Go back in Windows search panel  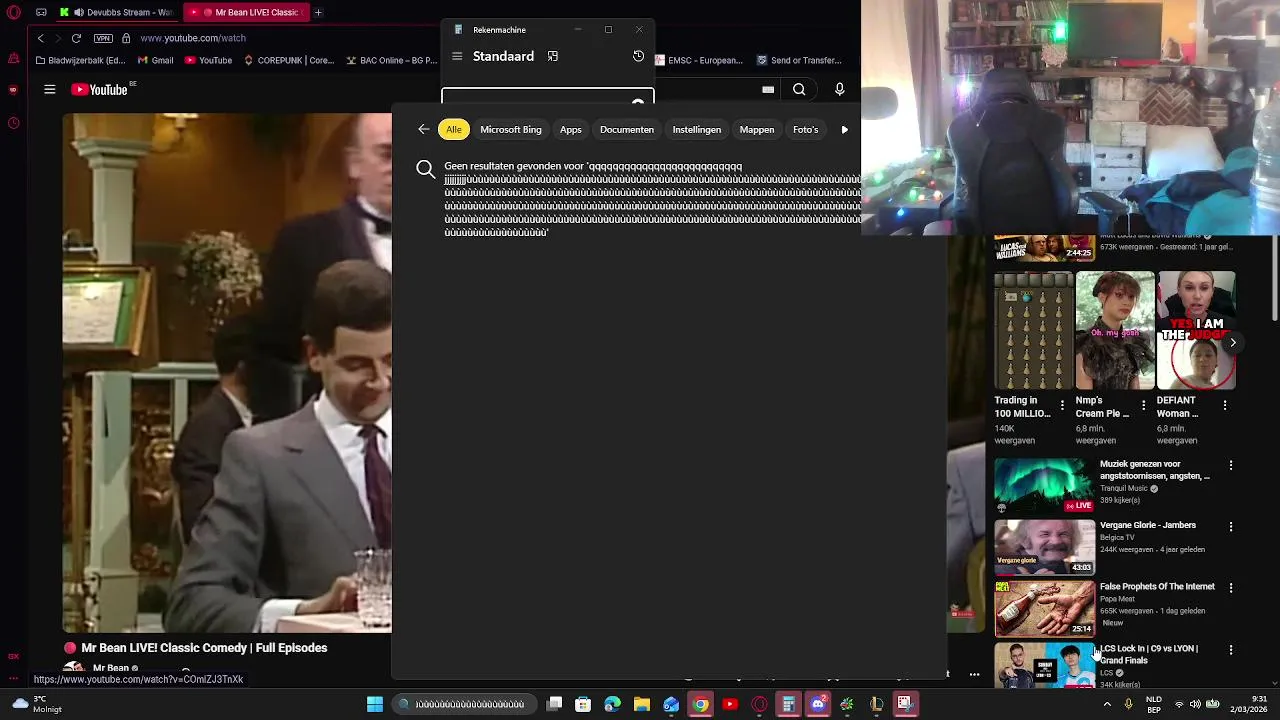(x=424, y=129)
